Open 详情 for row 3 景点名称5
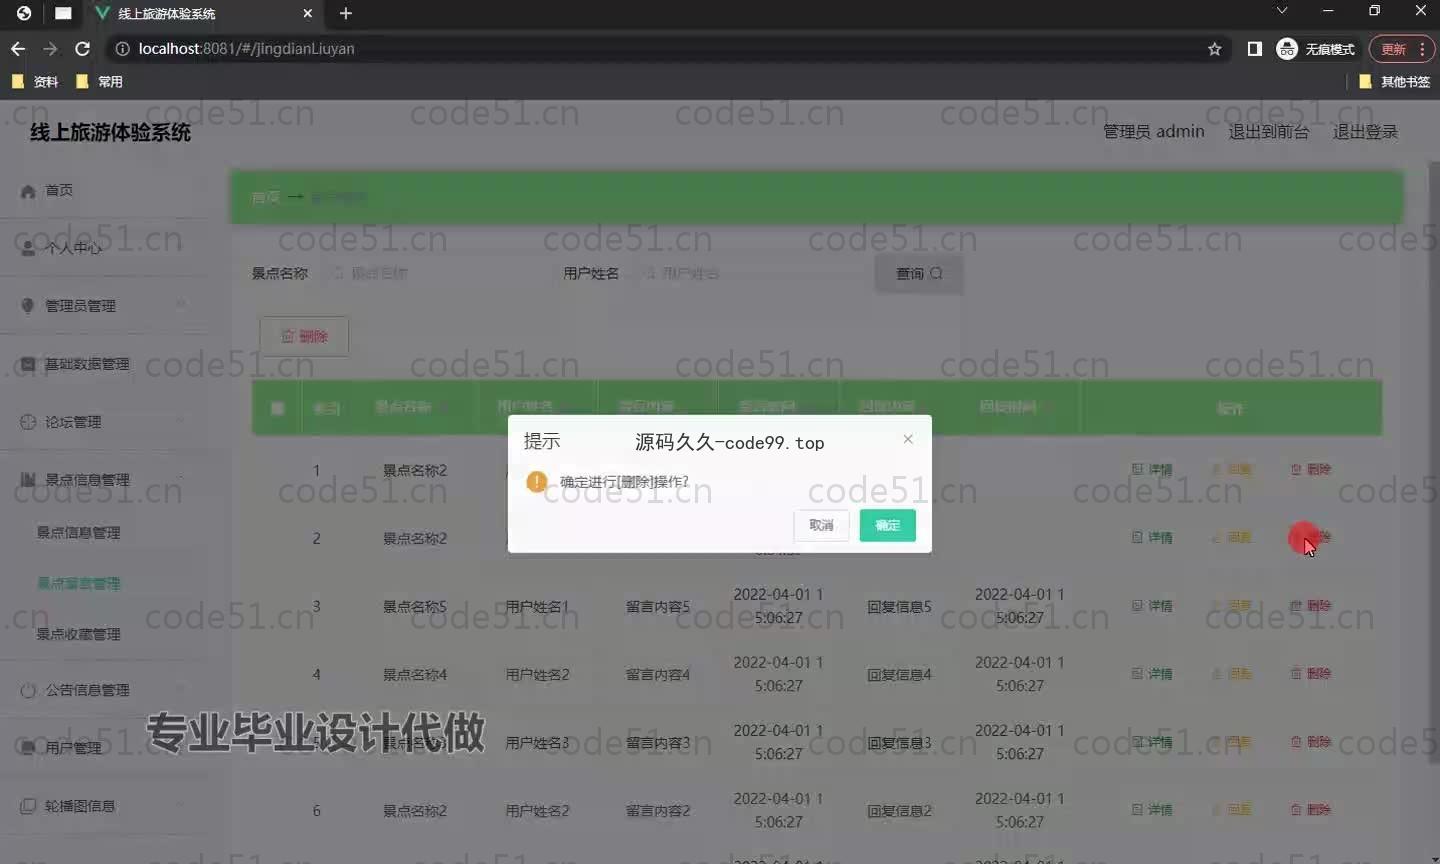Screen dimensions: 1440x864 [x=1152, y=606]
